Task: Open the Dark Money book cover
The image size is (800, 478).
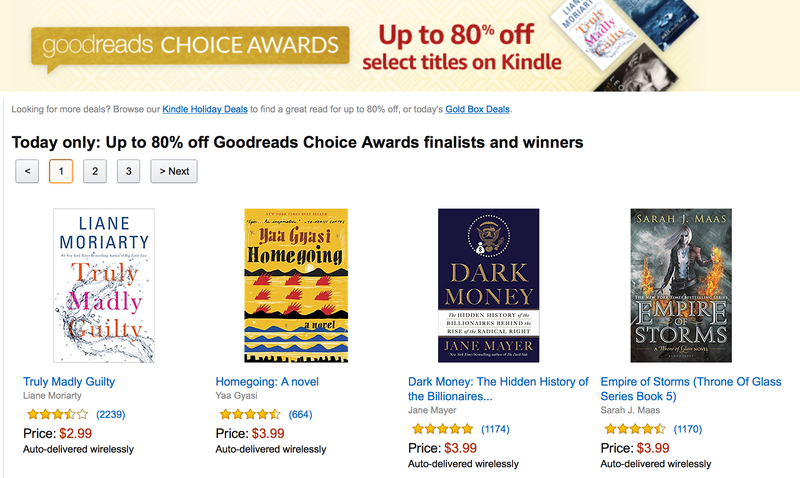Action: (489, 286)
